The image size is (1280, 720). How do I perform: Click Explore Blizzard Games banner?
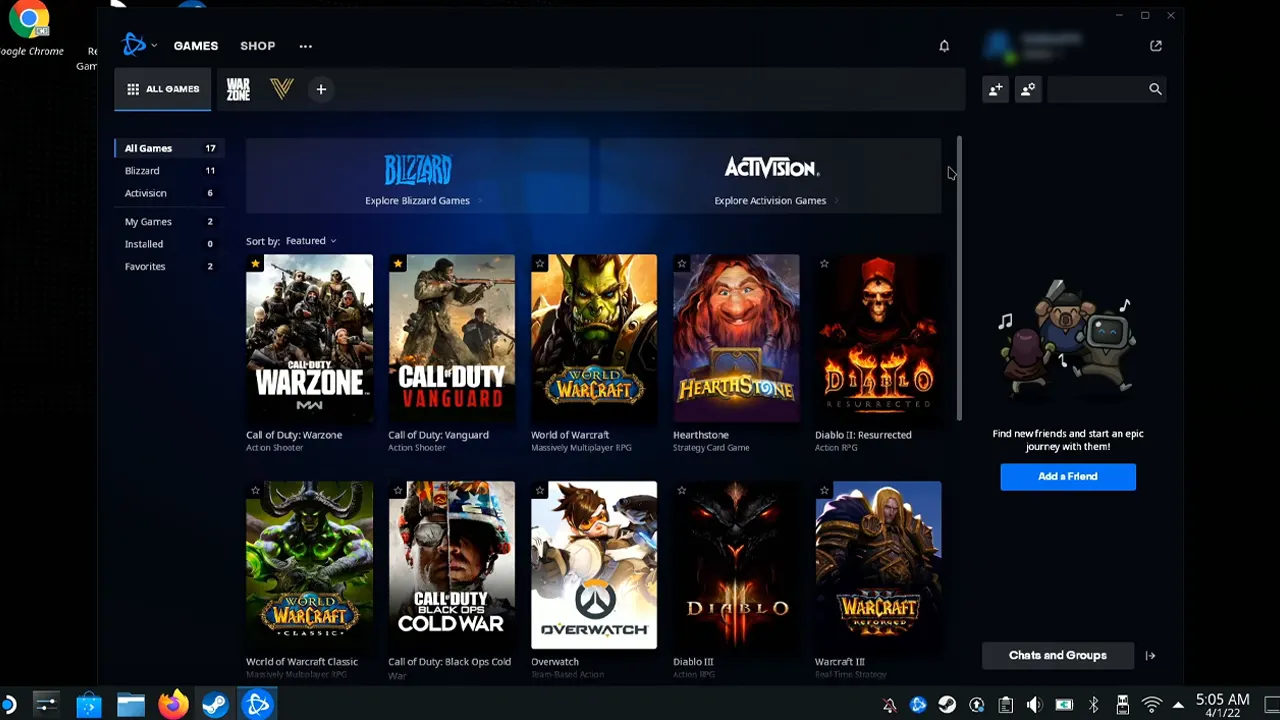point(418,177)
